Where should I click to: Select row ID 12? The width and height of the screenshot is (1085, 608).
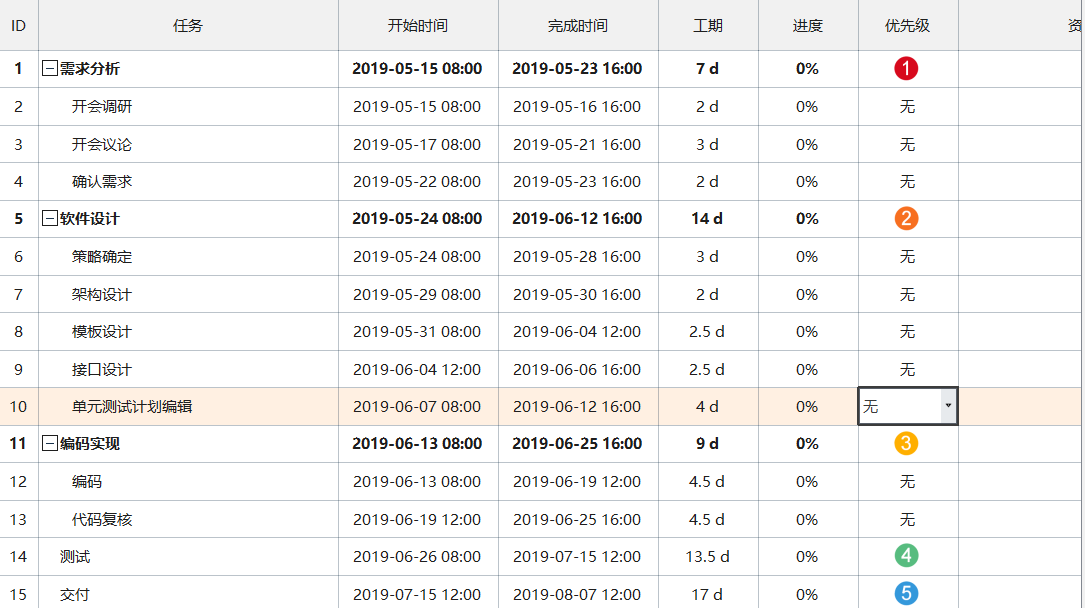pos(18,482)
